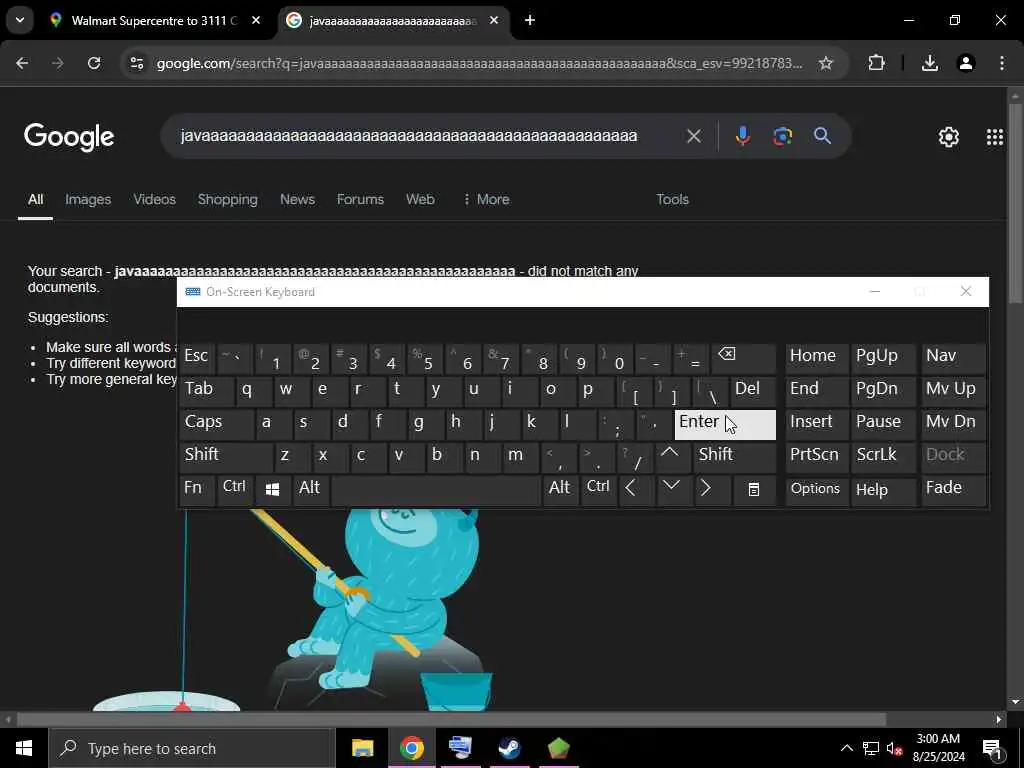Tap Mv Up key on On-Screen Keyboard

click(x=953, y=391)
